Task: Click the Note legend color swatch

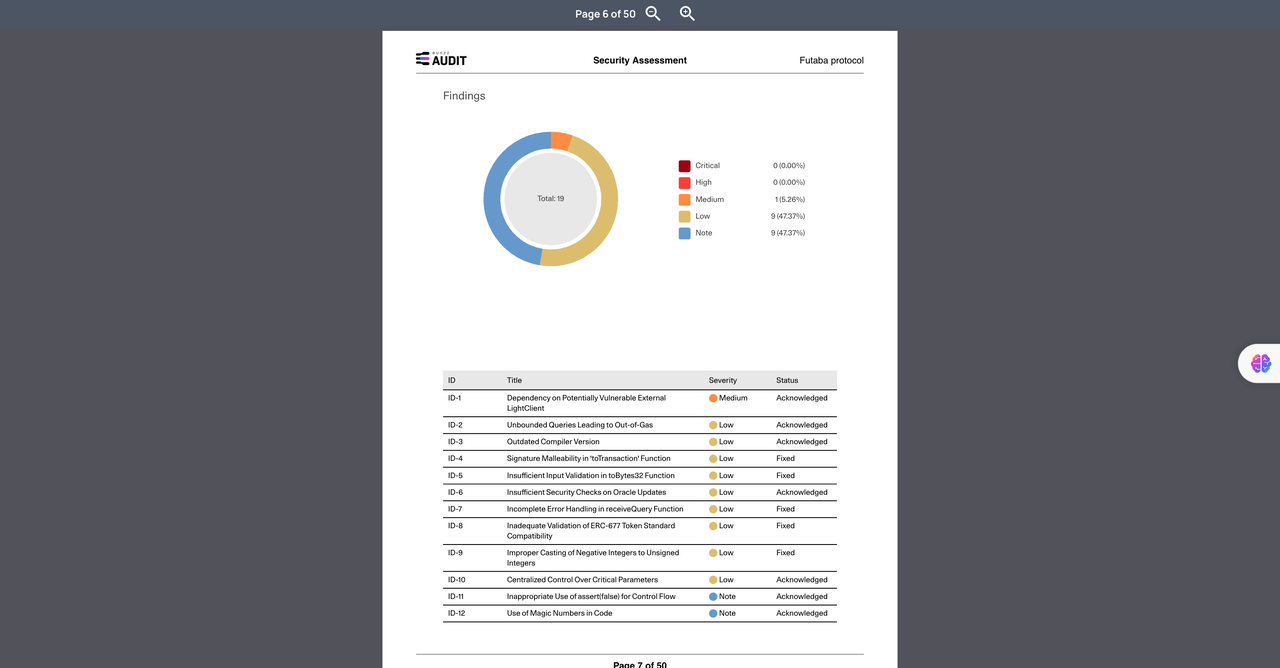Action: (684, 233)
